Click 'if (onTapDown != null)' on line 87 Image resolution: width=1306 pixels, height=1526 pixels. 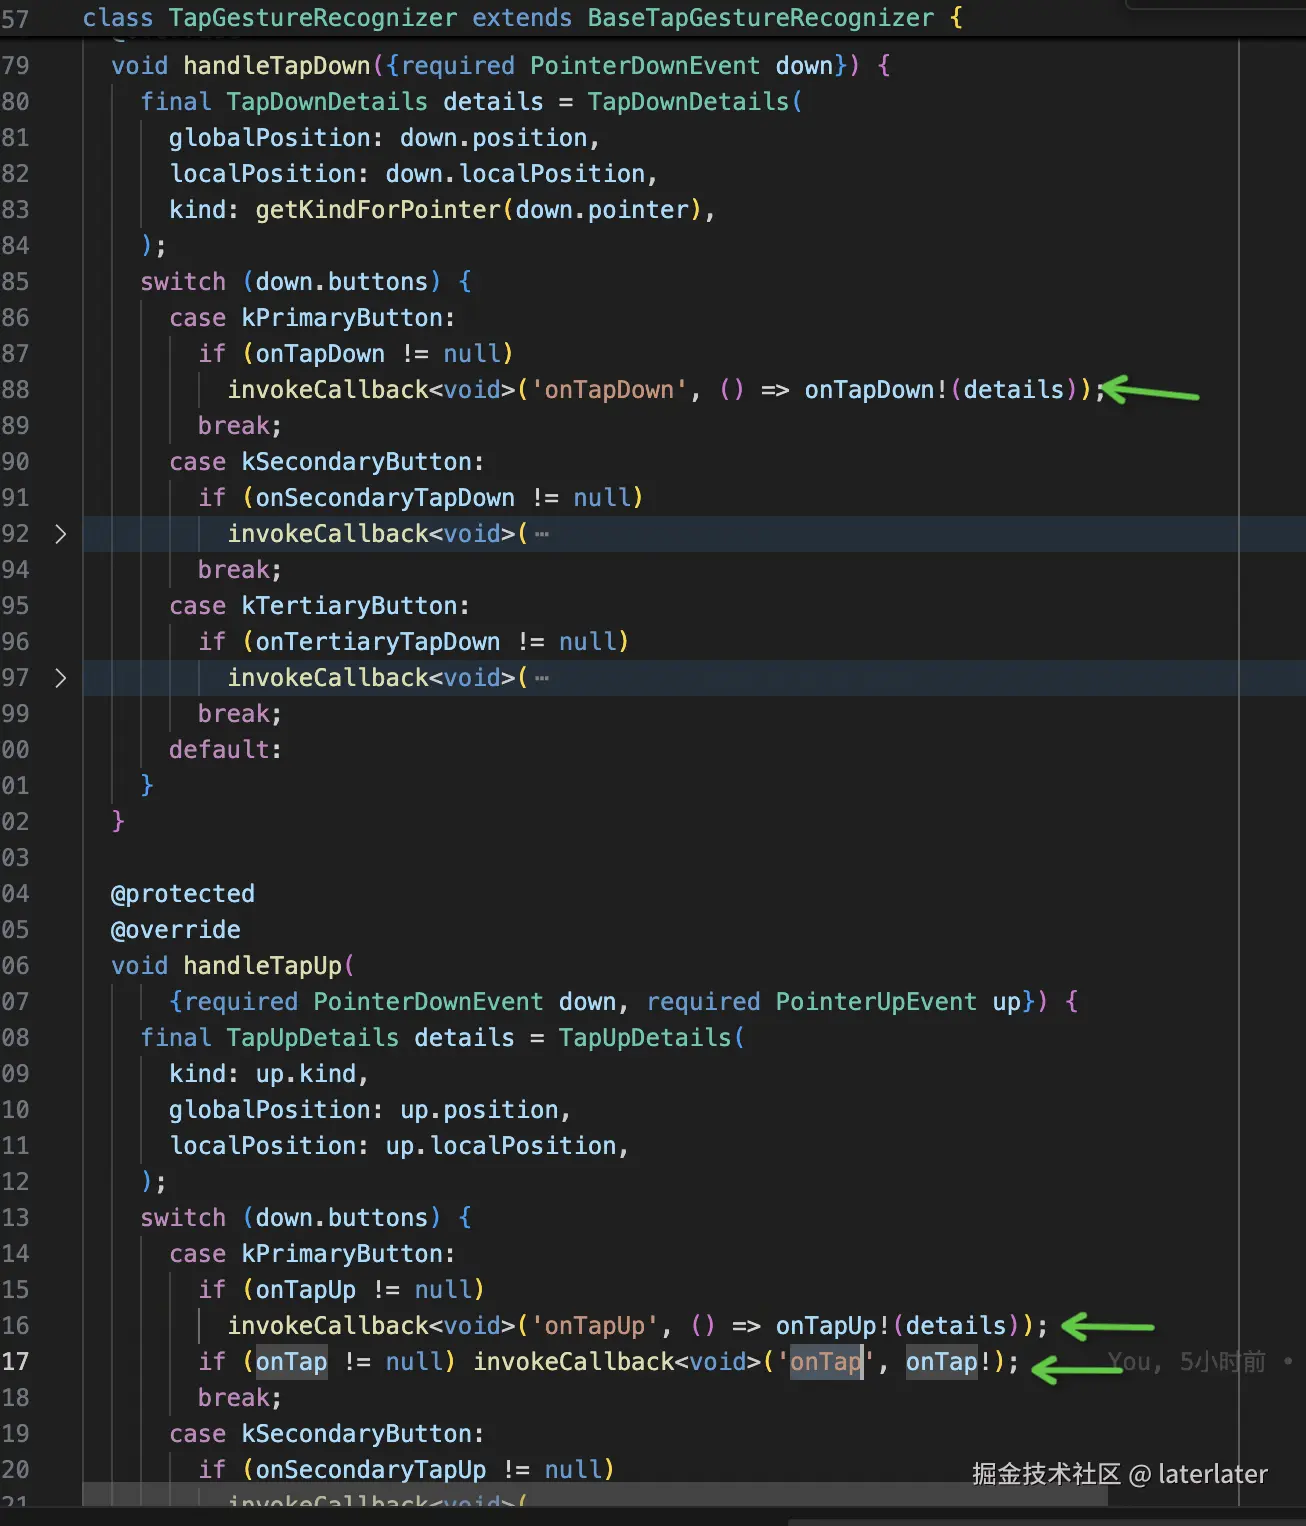click(355, 354)
